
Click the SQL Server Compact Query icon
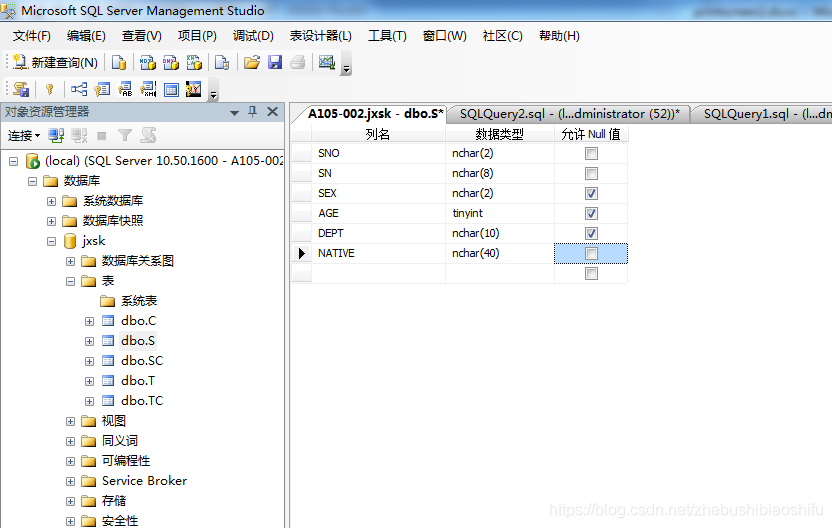pos(222,63)
